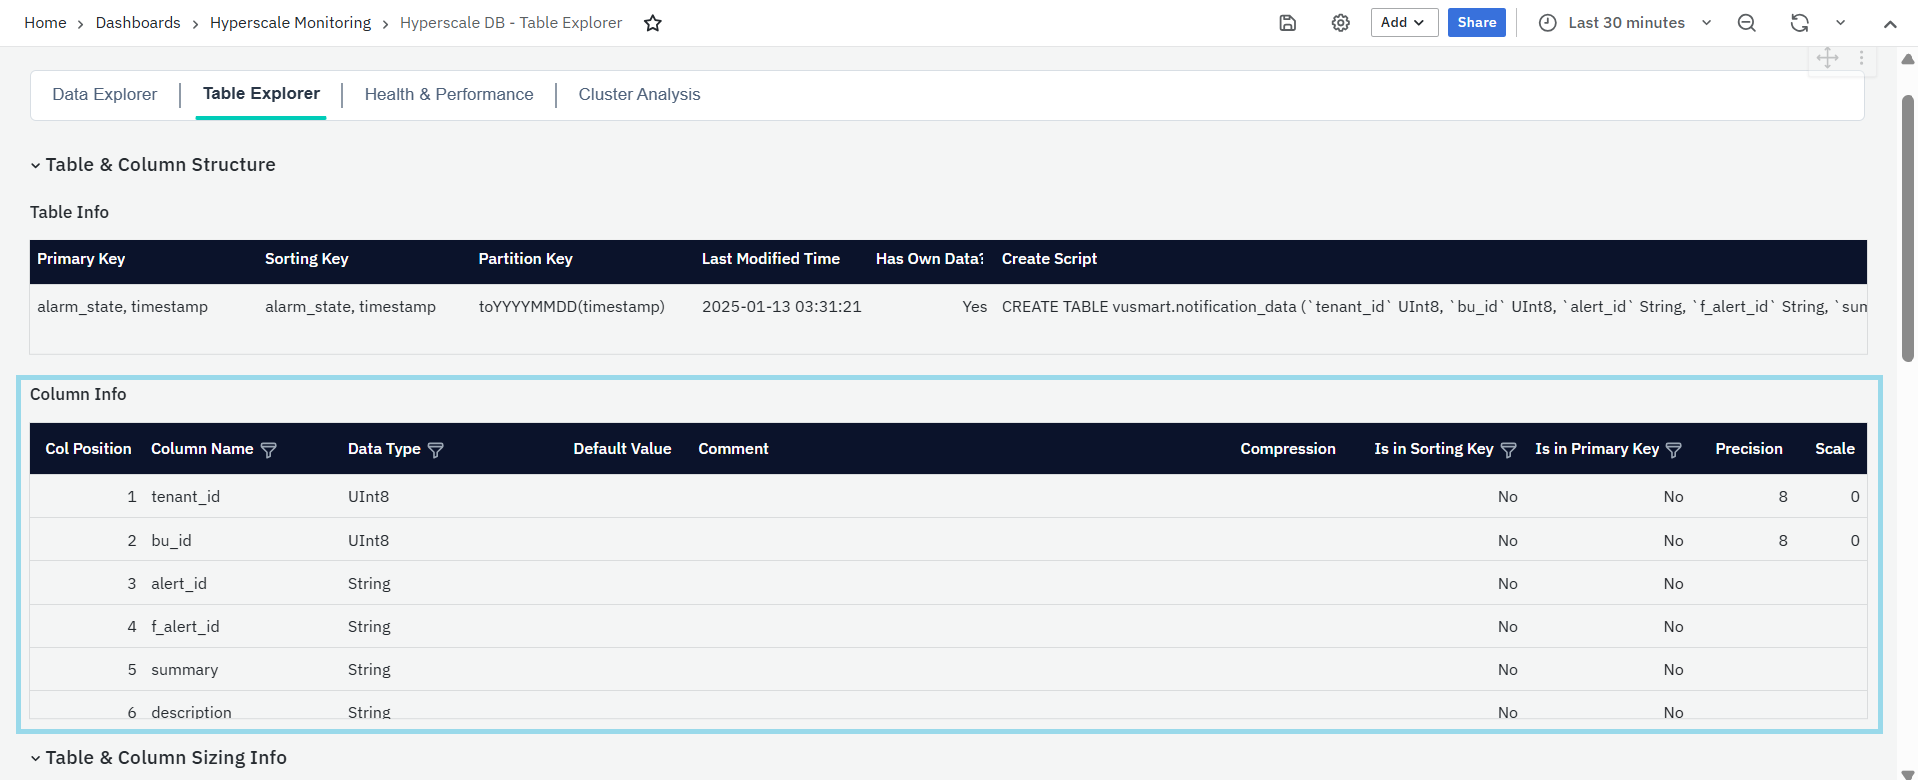The width and height of the screenshot is (1918, 780).
Task: Filter the Is in Sorting Key column
Action: point(1508,450)
